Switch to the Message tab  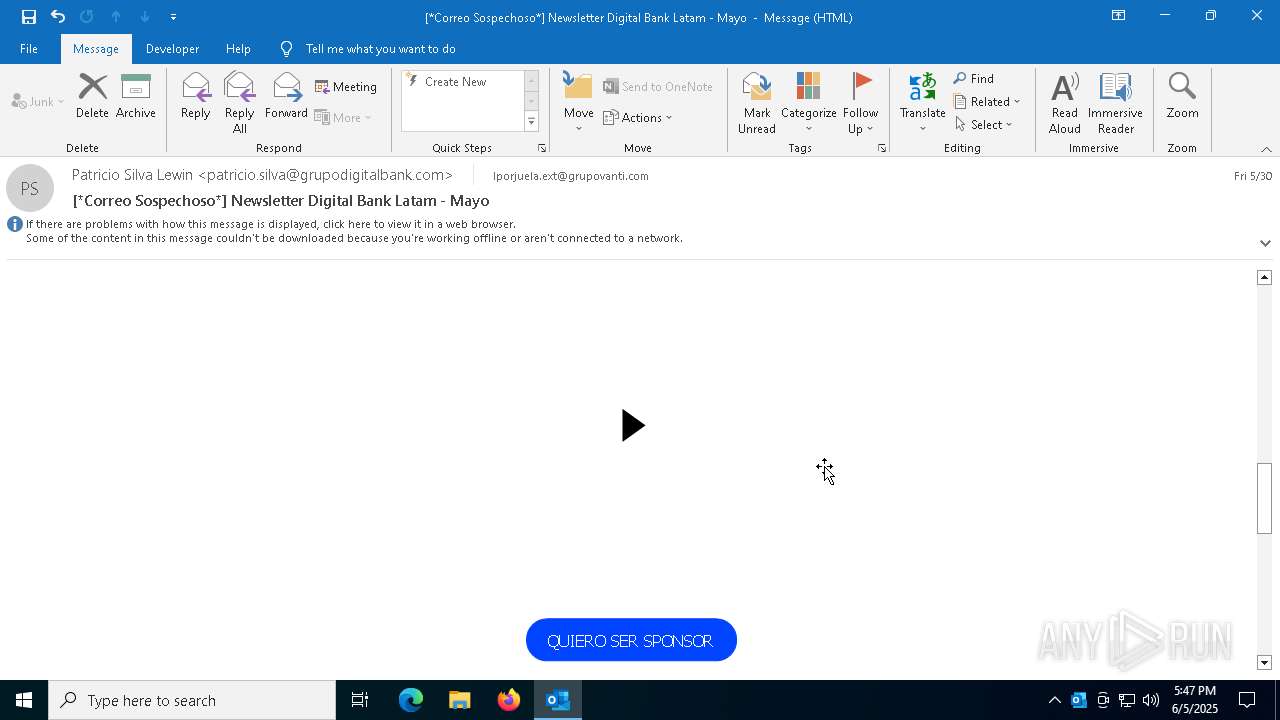coord(96,49)
